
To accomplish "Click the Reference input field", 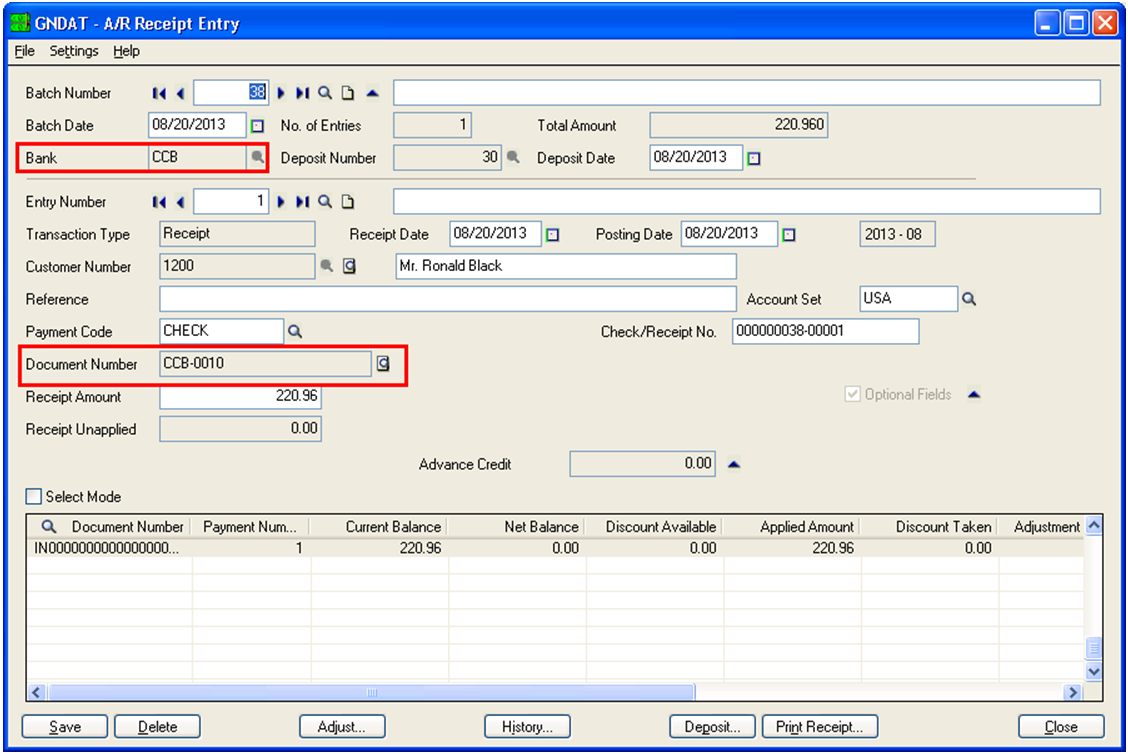I will tap(447, 299).
